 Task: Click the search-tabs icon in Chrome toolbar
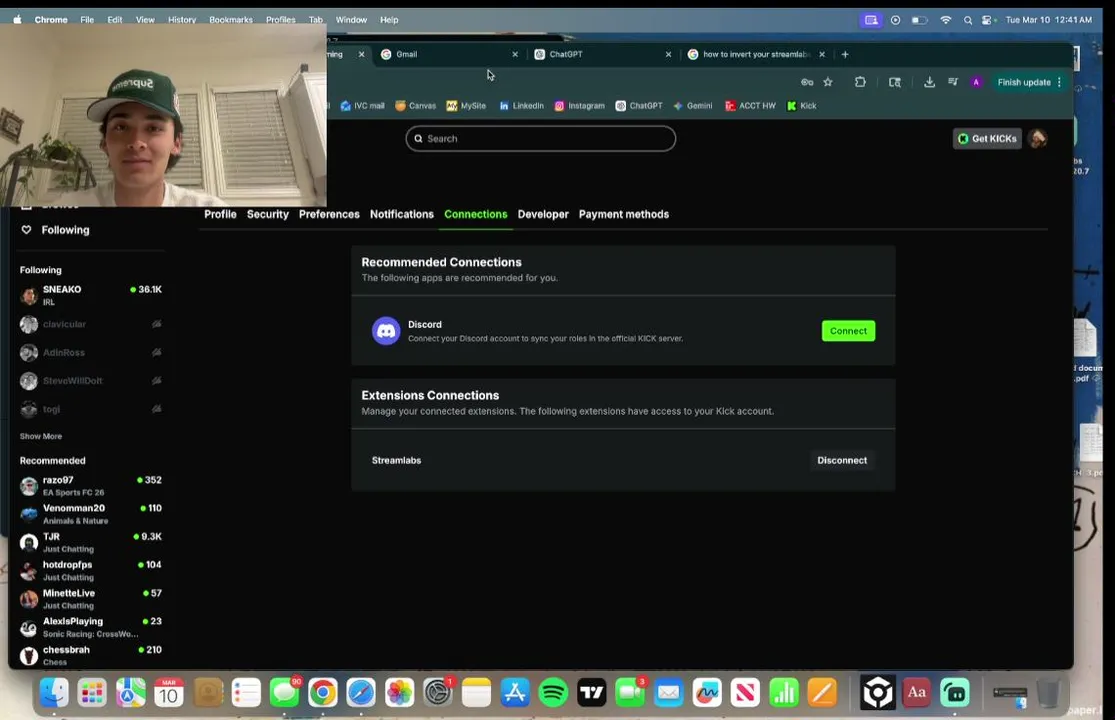point(895,82)
